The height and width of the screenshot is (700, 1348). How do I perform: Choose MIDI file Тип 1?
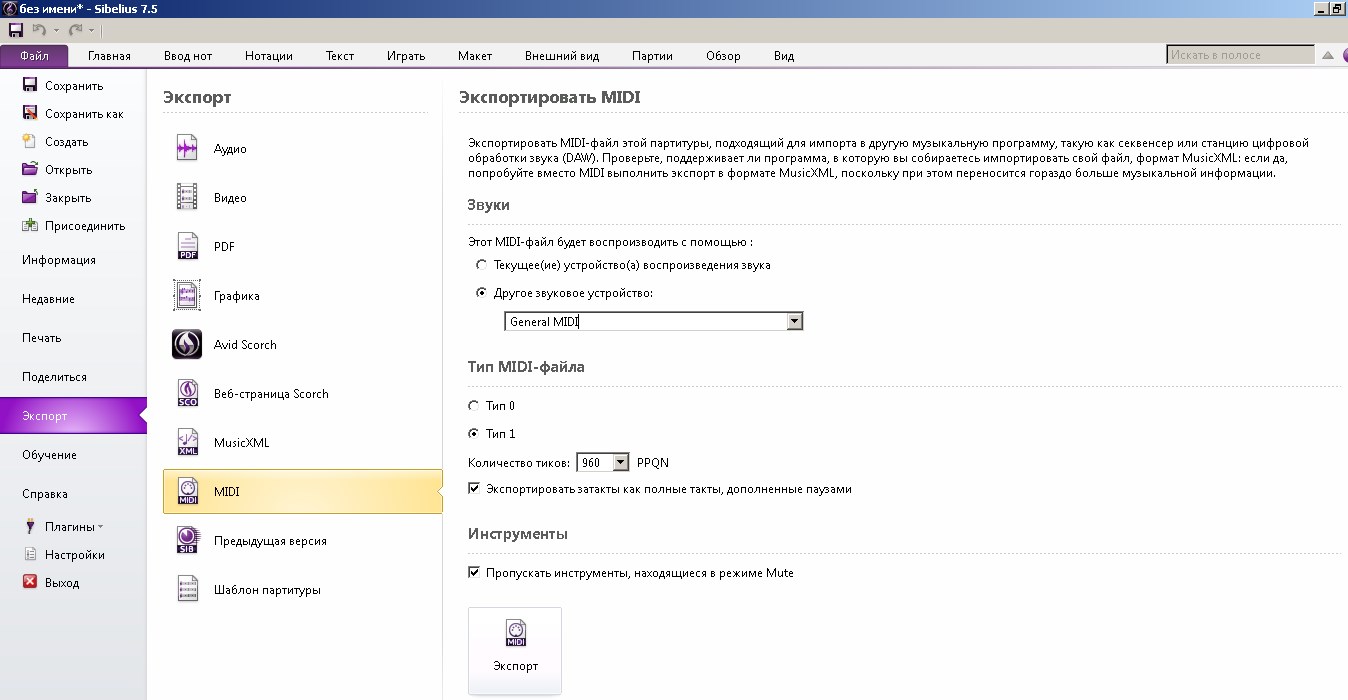pos(475,434)
